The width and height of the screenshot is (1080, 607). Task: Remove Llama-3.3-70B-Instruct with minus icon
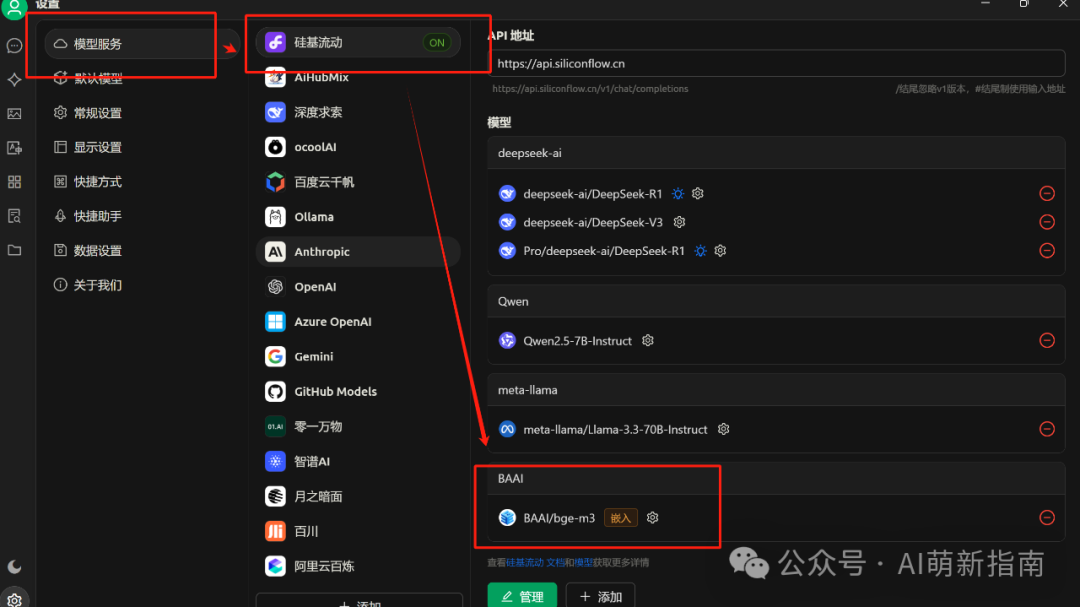(1047, 429)
